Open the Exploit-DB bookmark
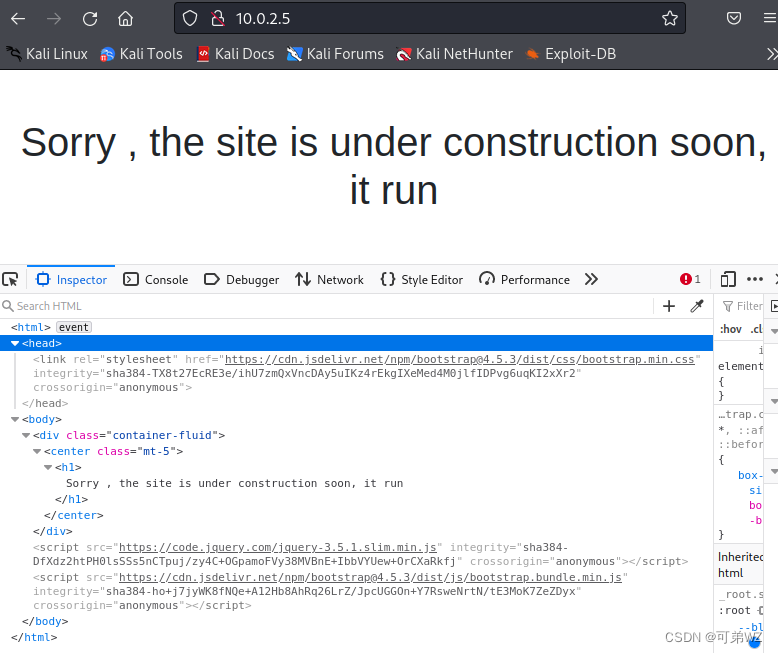The image size is (778, 653). click(x=571, y=54)
